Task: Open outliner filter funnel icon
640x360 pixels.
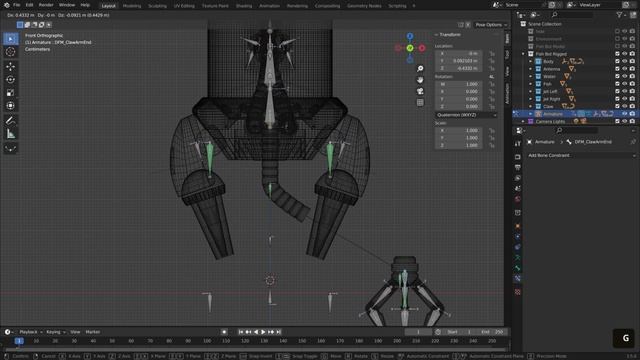Action: [619, 15]
